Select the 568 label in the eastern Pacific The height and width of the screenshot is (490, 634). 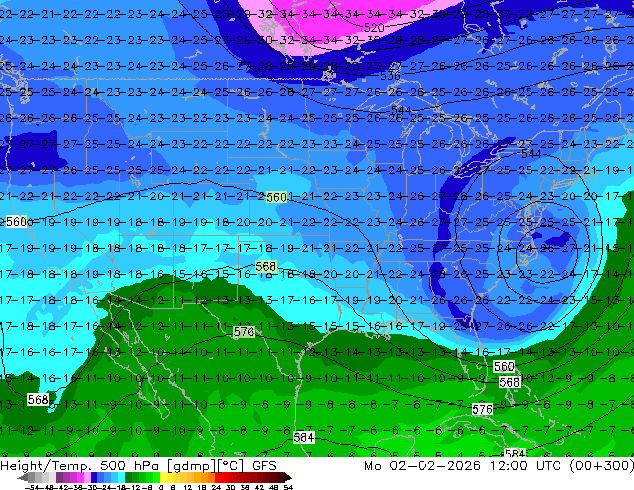coord(38,399)
